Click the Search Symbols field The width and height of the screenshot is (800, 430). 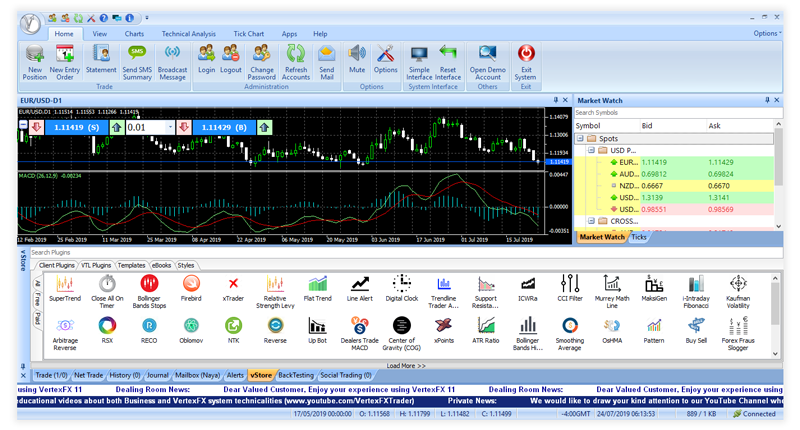click(678, 113)
